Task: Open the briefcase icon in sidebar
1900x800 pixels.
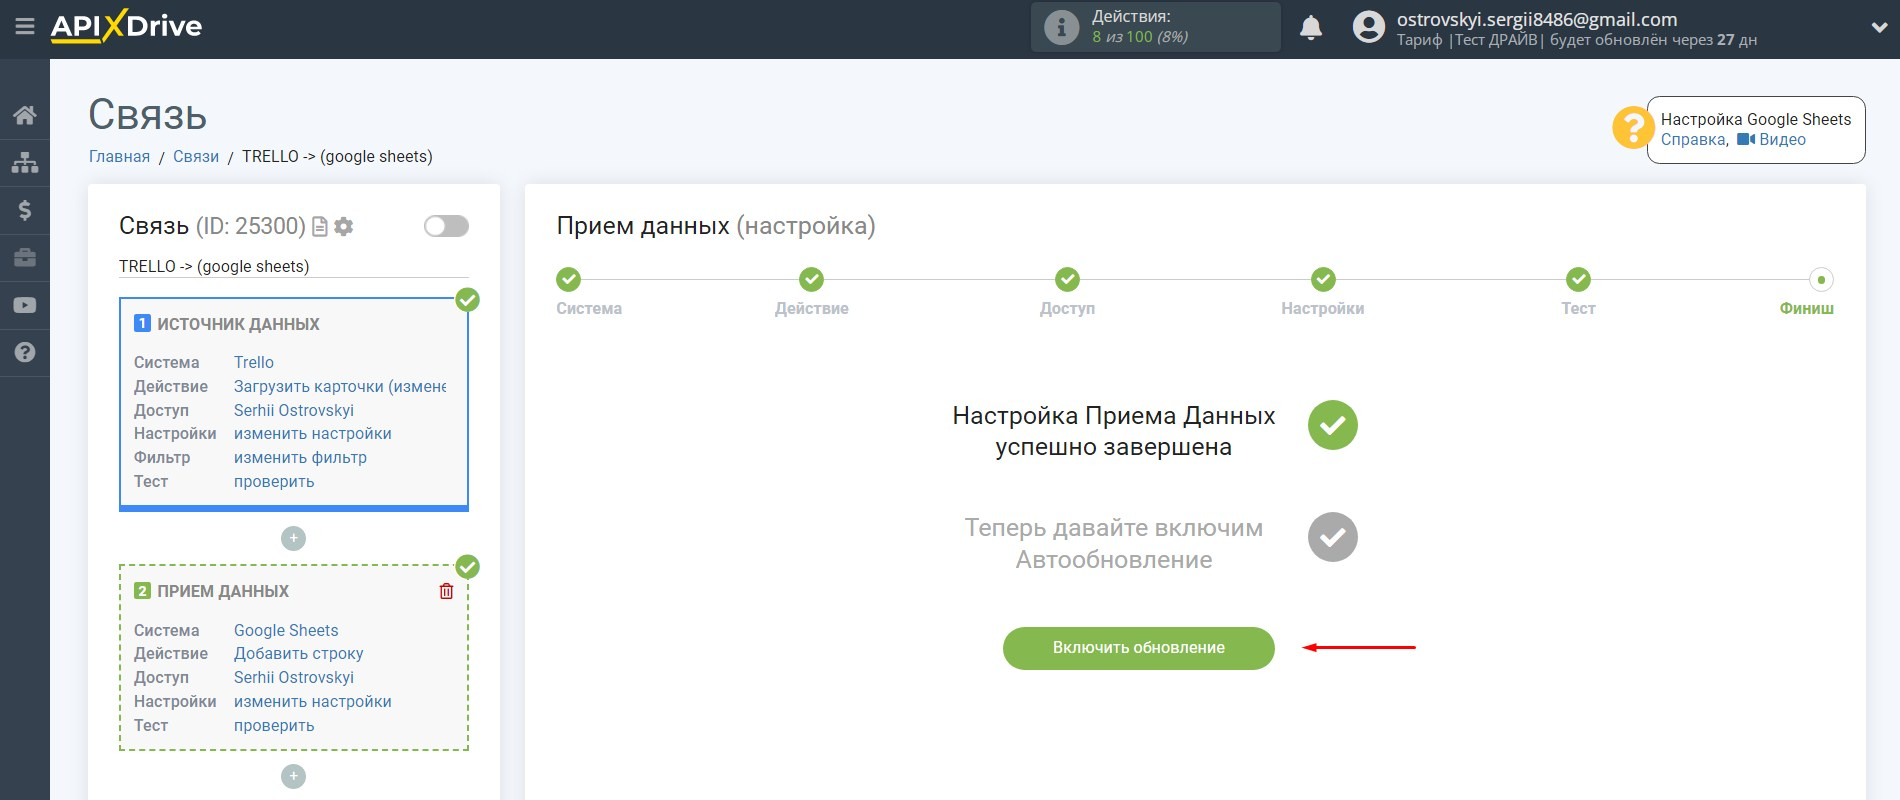Action: 25,258
